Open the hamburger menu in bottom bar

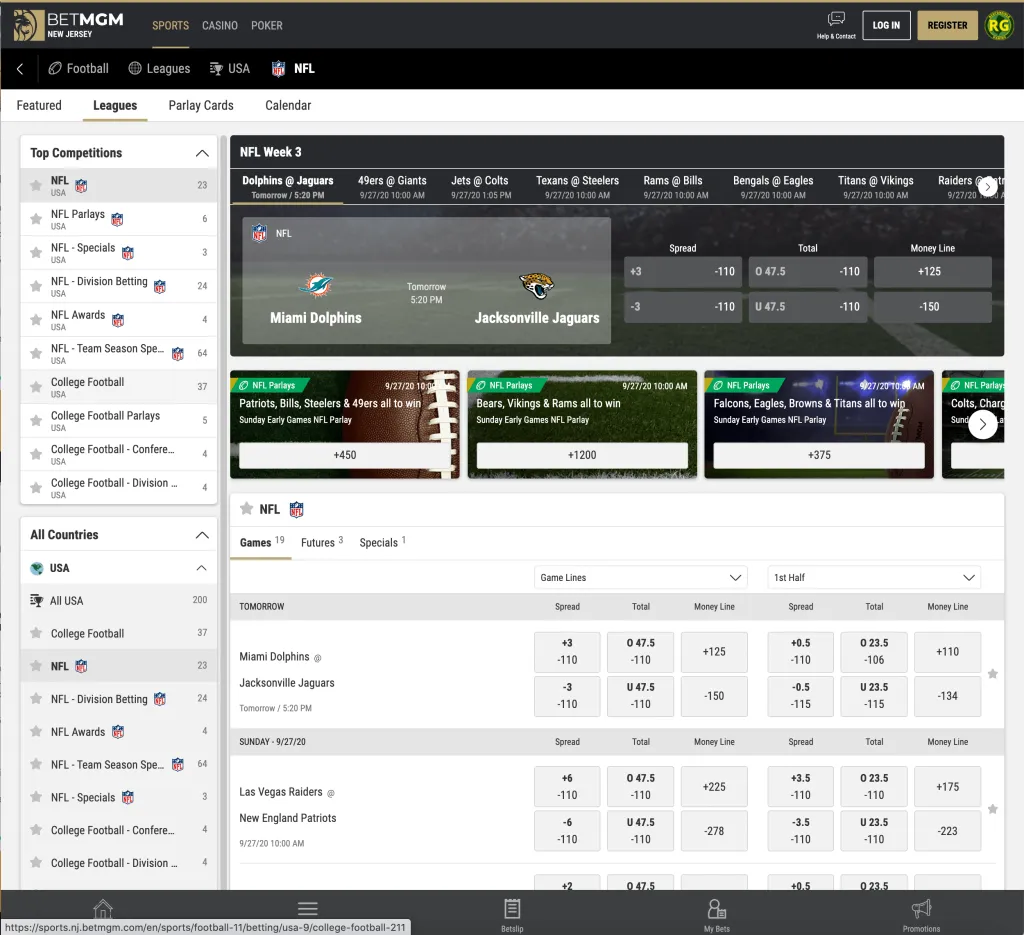[308, 909]
